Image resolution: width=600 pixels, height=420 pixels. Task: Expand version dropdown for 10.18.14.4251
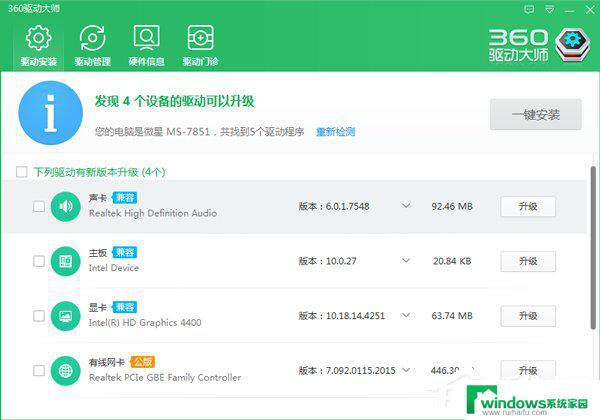[x=406, y=315]
